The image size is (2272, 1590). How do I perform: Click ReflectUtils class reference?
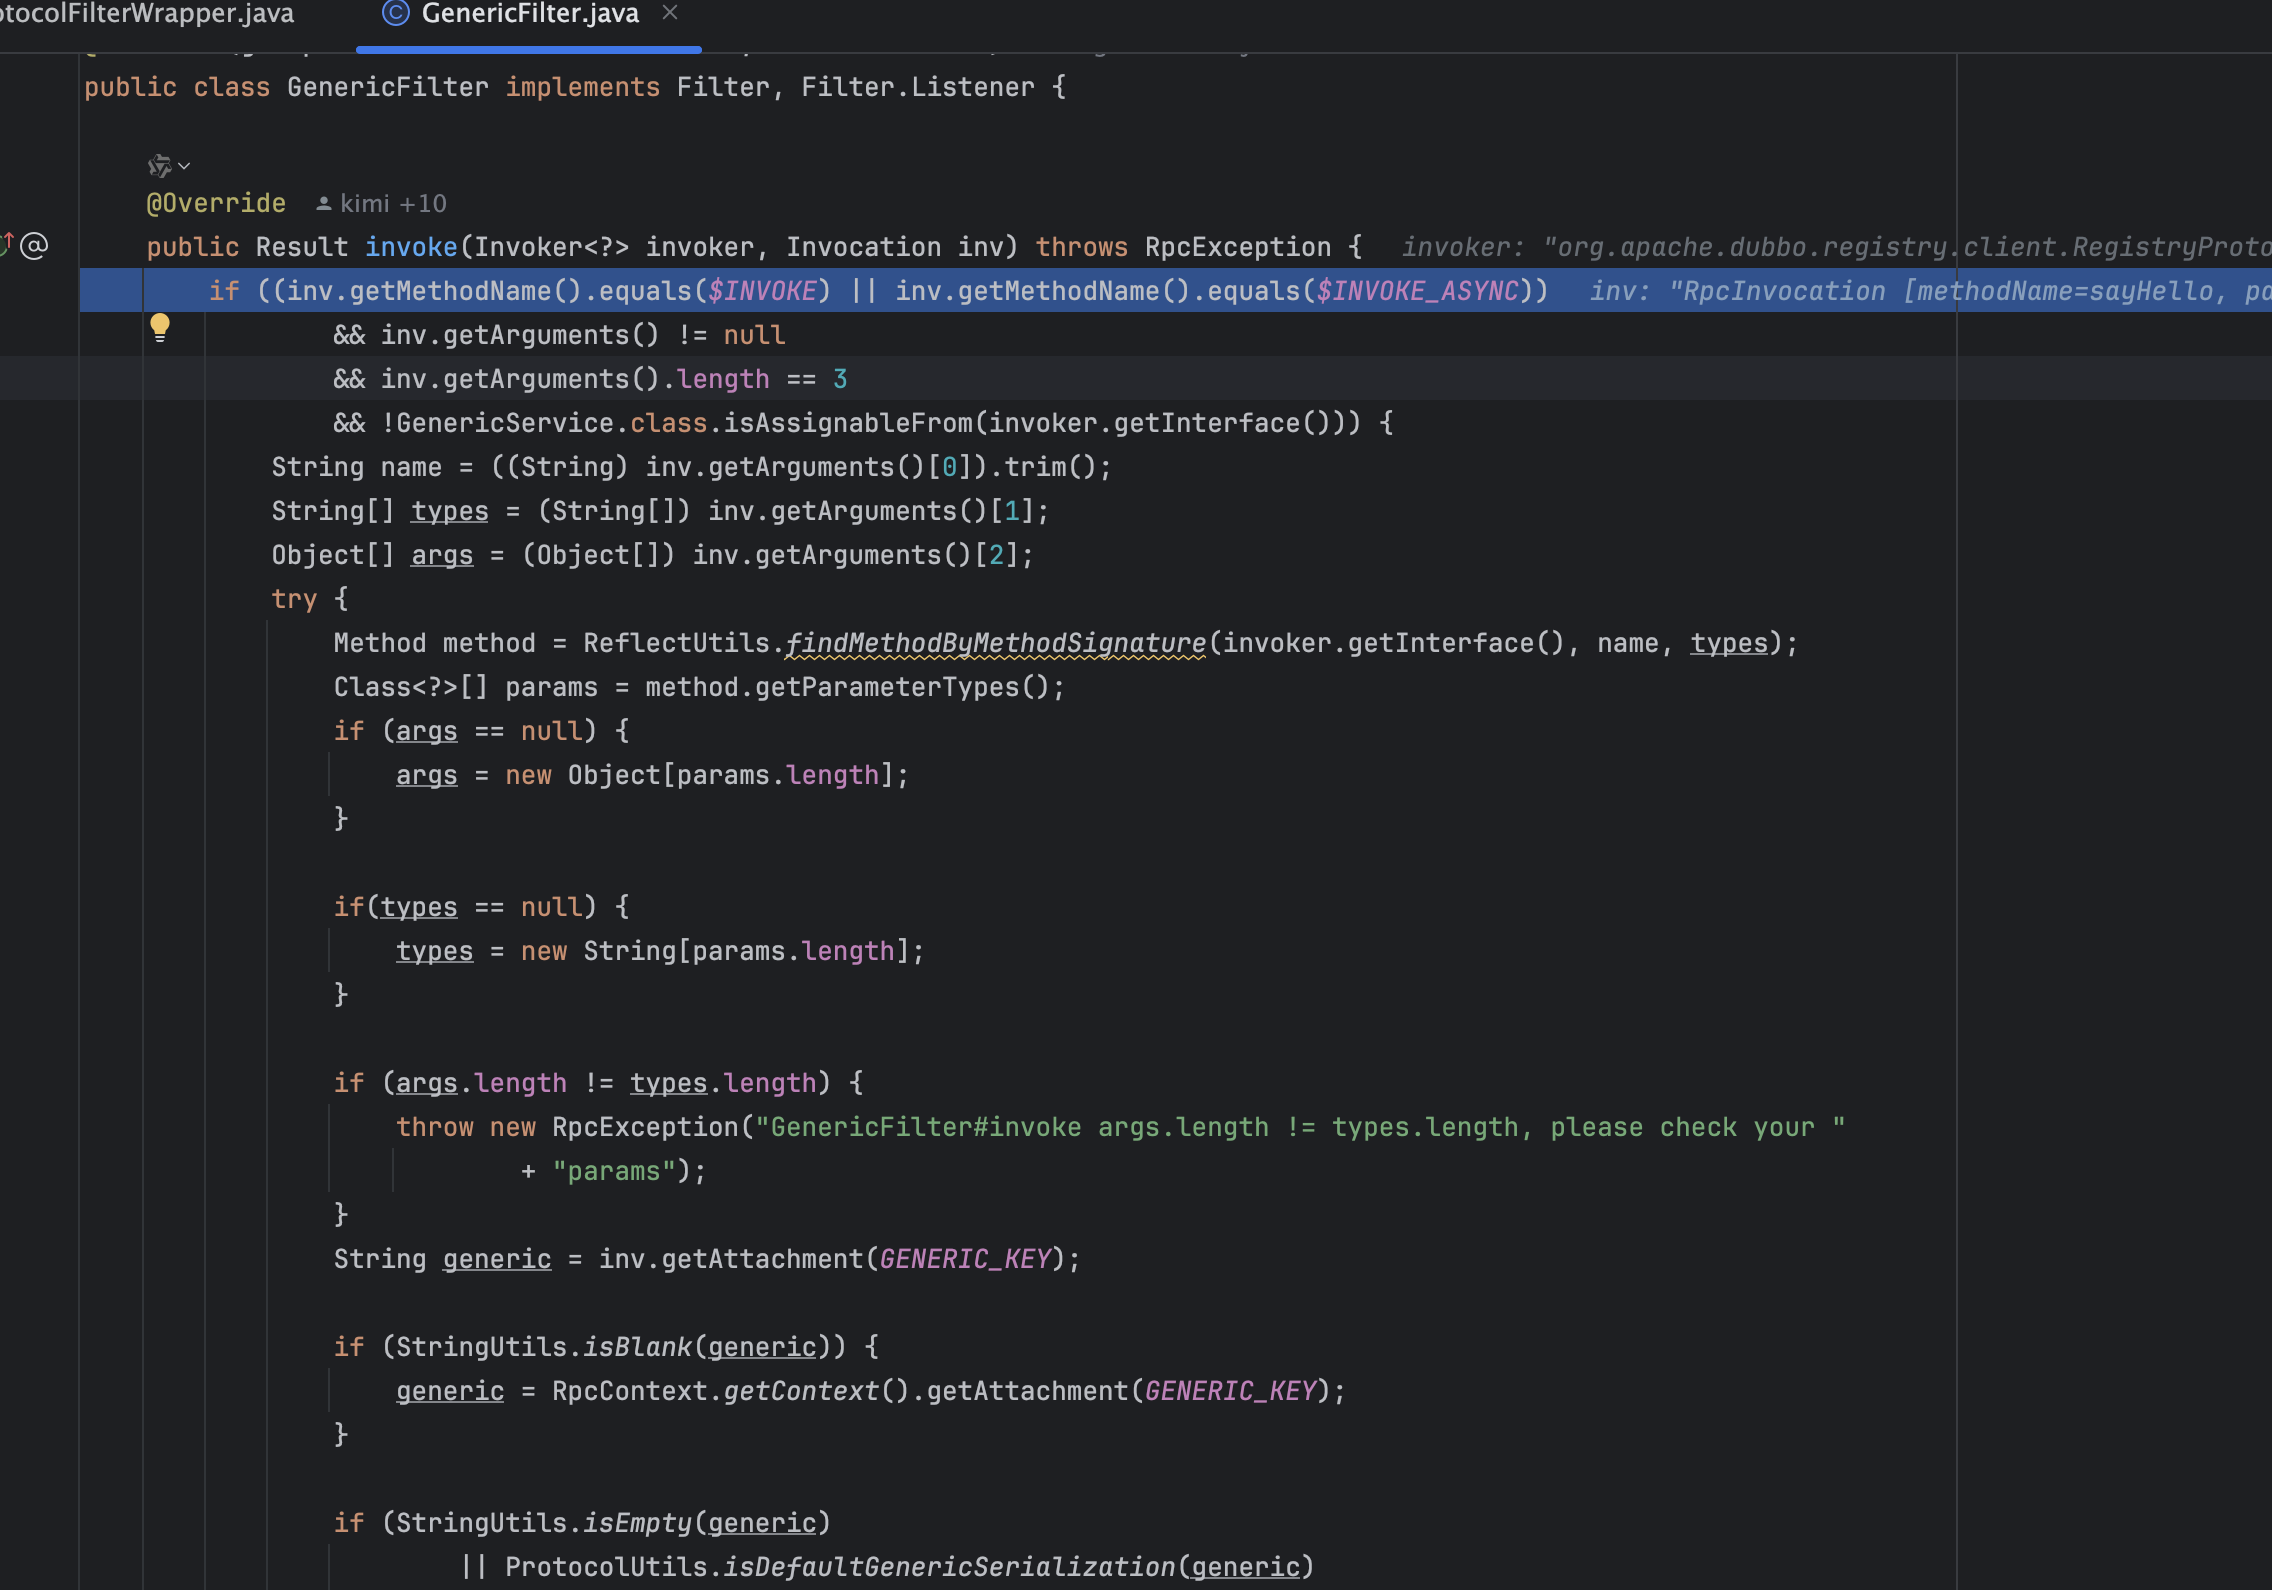tap(677, 643)
